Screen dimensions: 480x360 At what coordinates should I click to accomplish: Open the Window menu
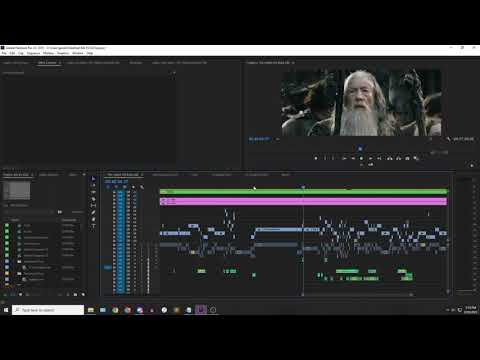tap(78, 53)
